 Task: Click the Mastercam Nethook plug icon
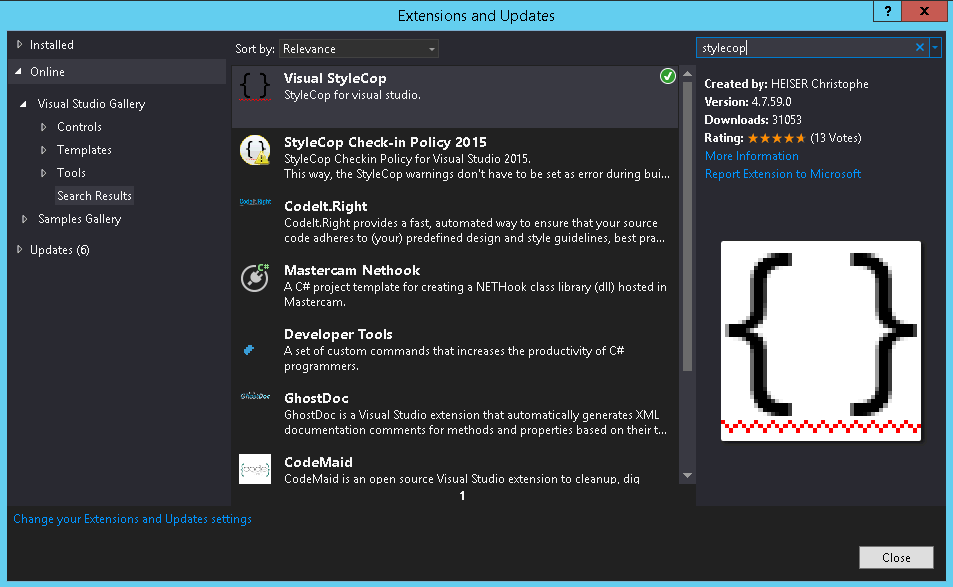coord(255,278)
